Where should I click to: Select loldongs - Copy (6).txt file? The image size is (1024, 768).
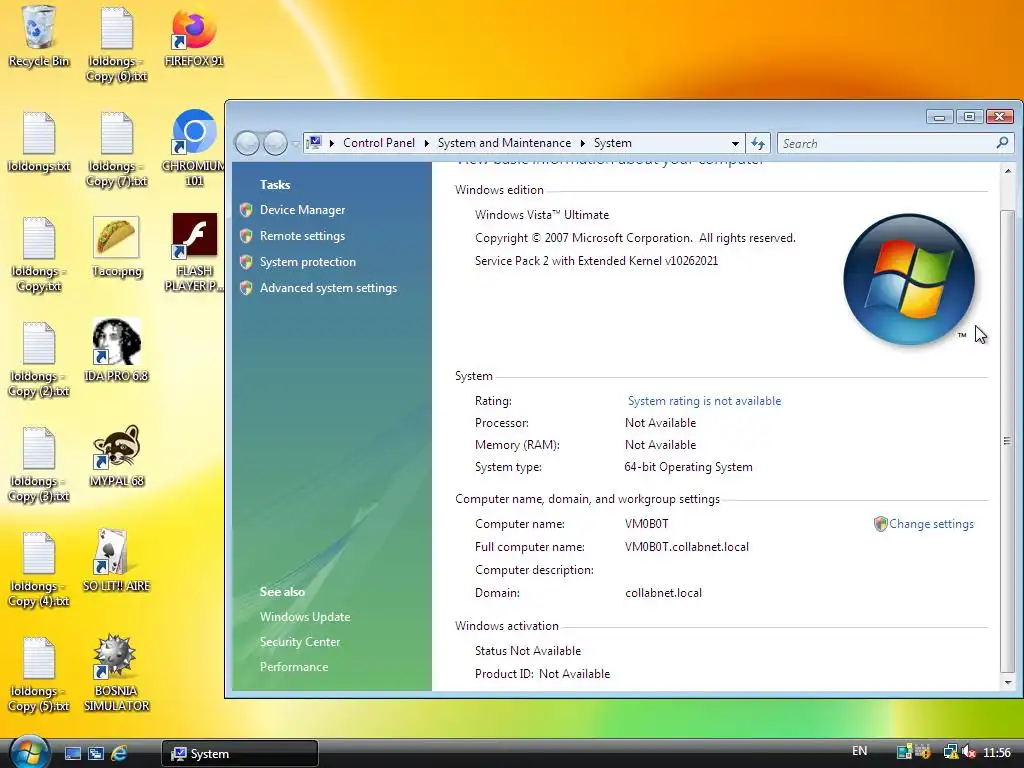[116, 45]
